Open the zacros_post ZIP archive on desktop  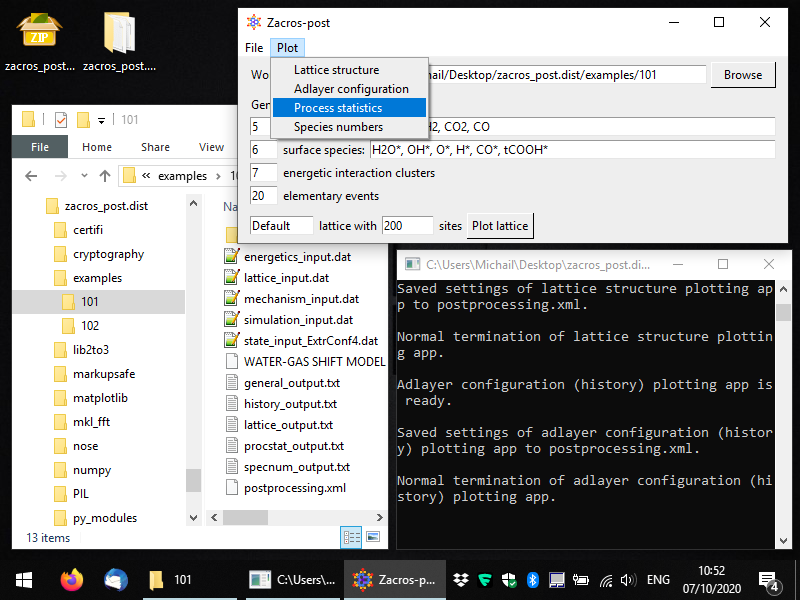38,33
